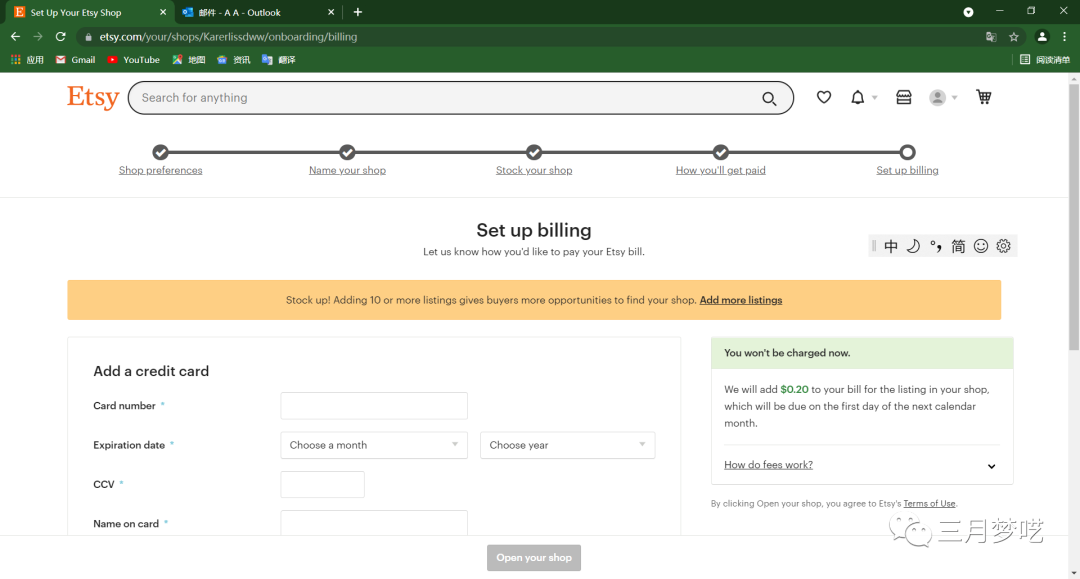
Task: Click the browser reload icon
Action: pyautogui.click(x=60, y=37)
